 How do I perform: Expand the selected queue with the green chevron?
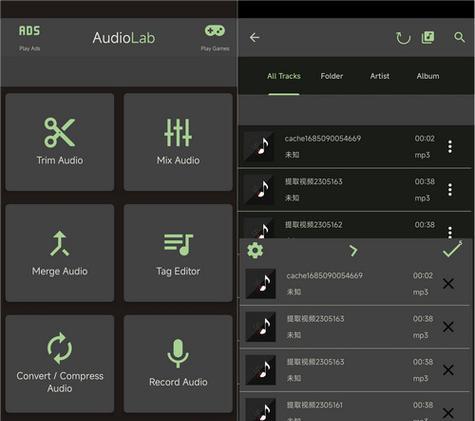[x=353, y=250]
